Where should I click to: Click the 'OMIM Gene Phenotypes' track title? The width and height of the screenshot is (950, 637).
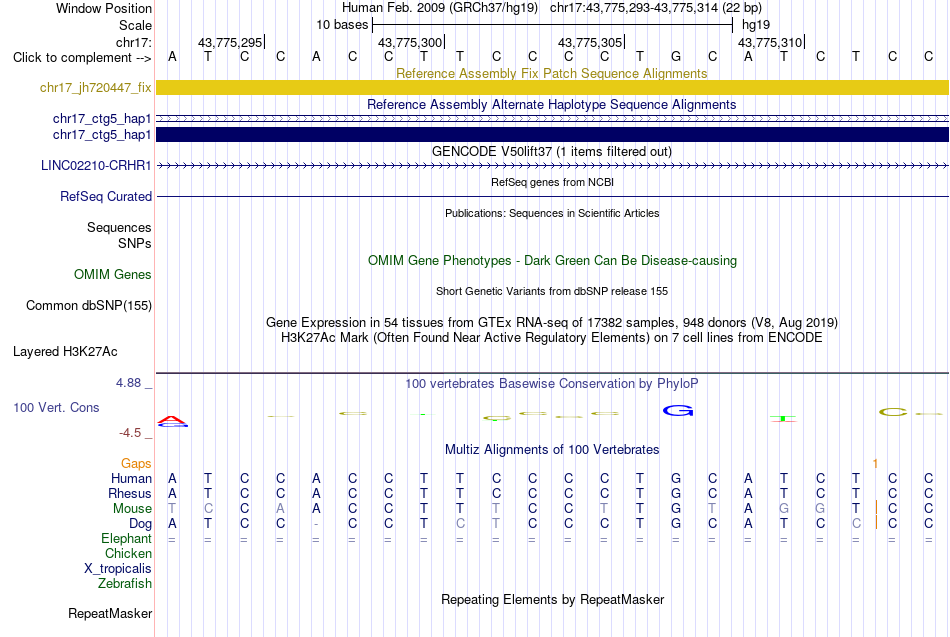pyautogui.click(x=553, y=261)
